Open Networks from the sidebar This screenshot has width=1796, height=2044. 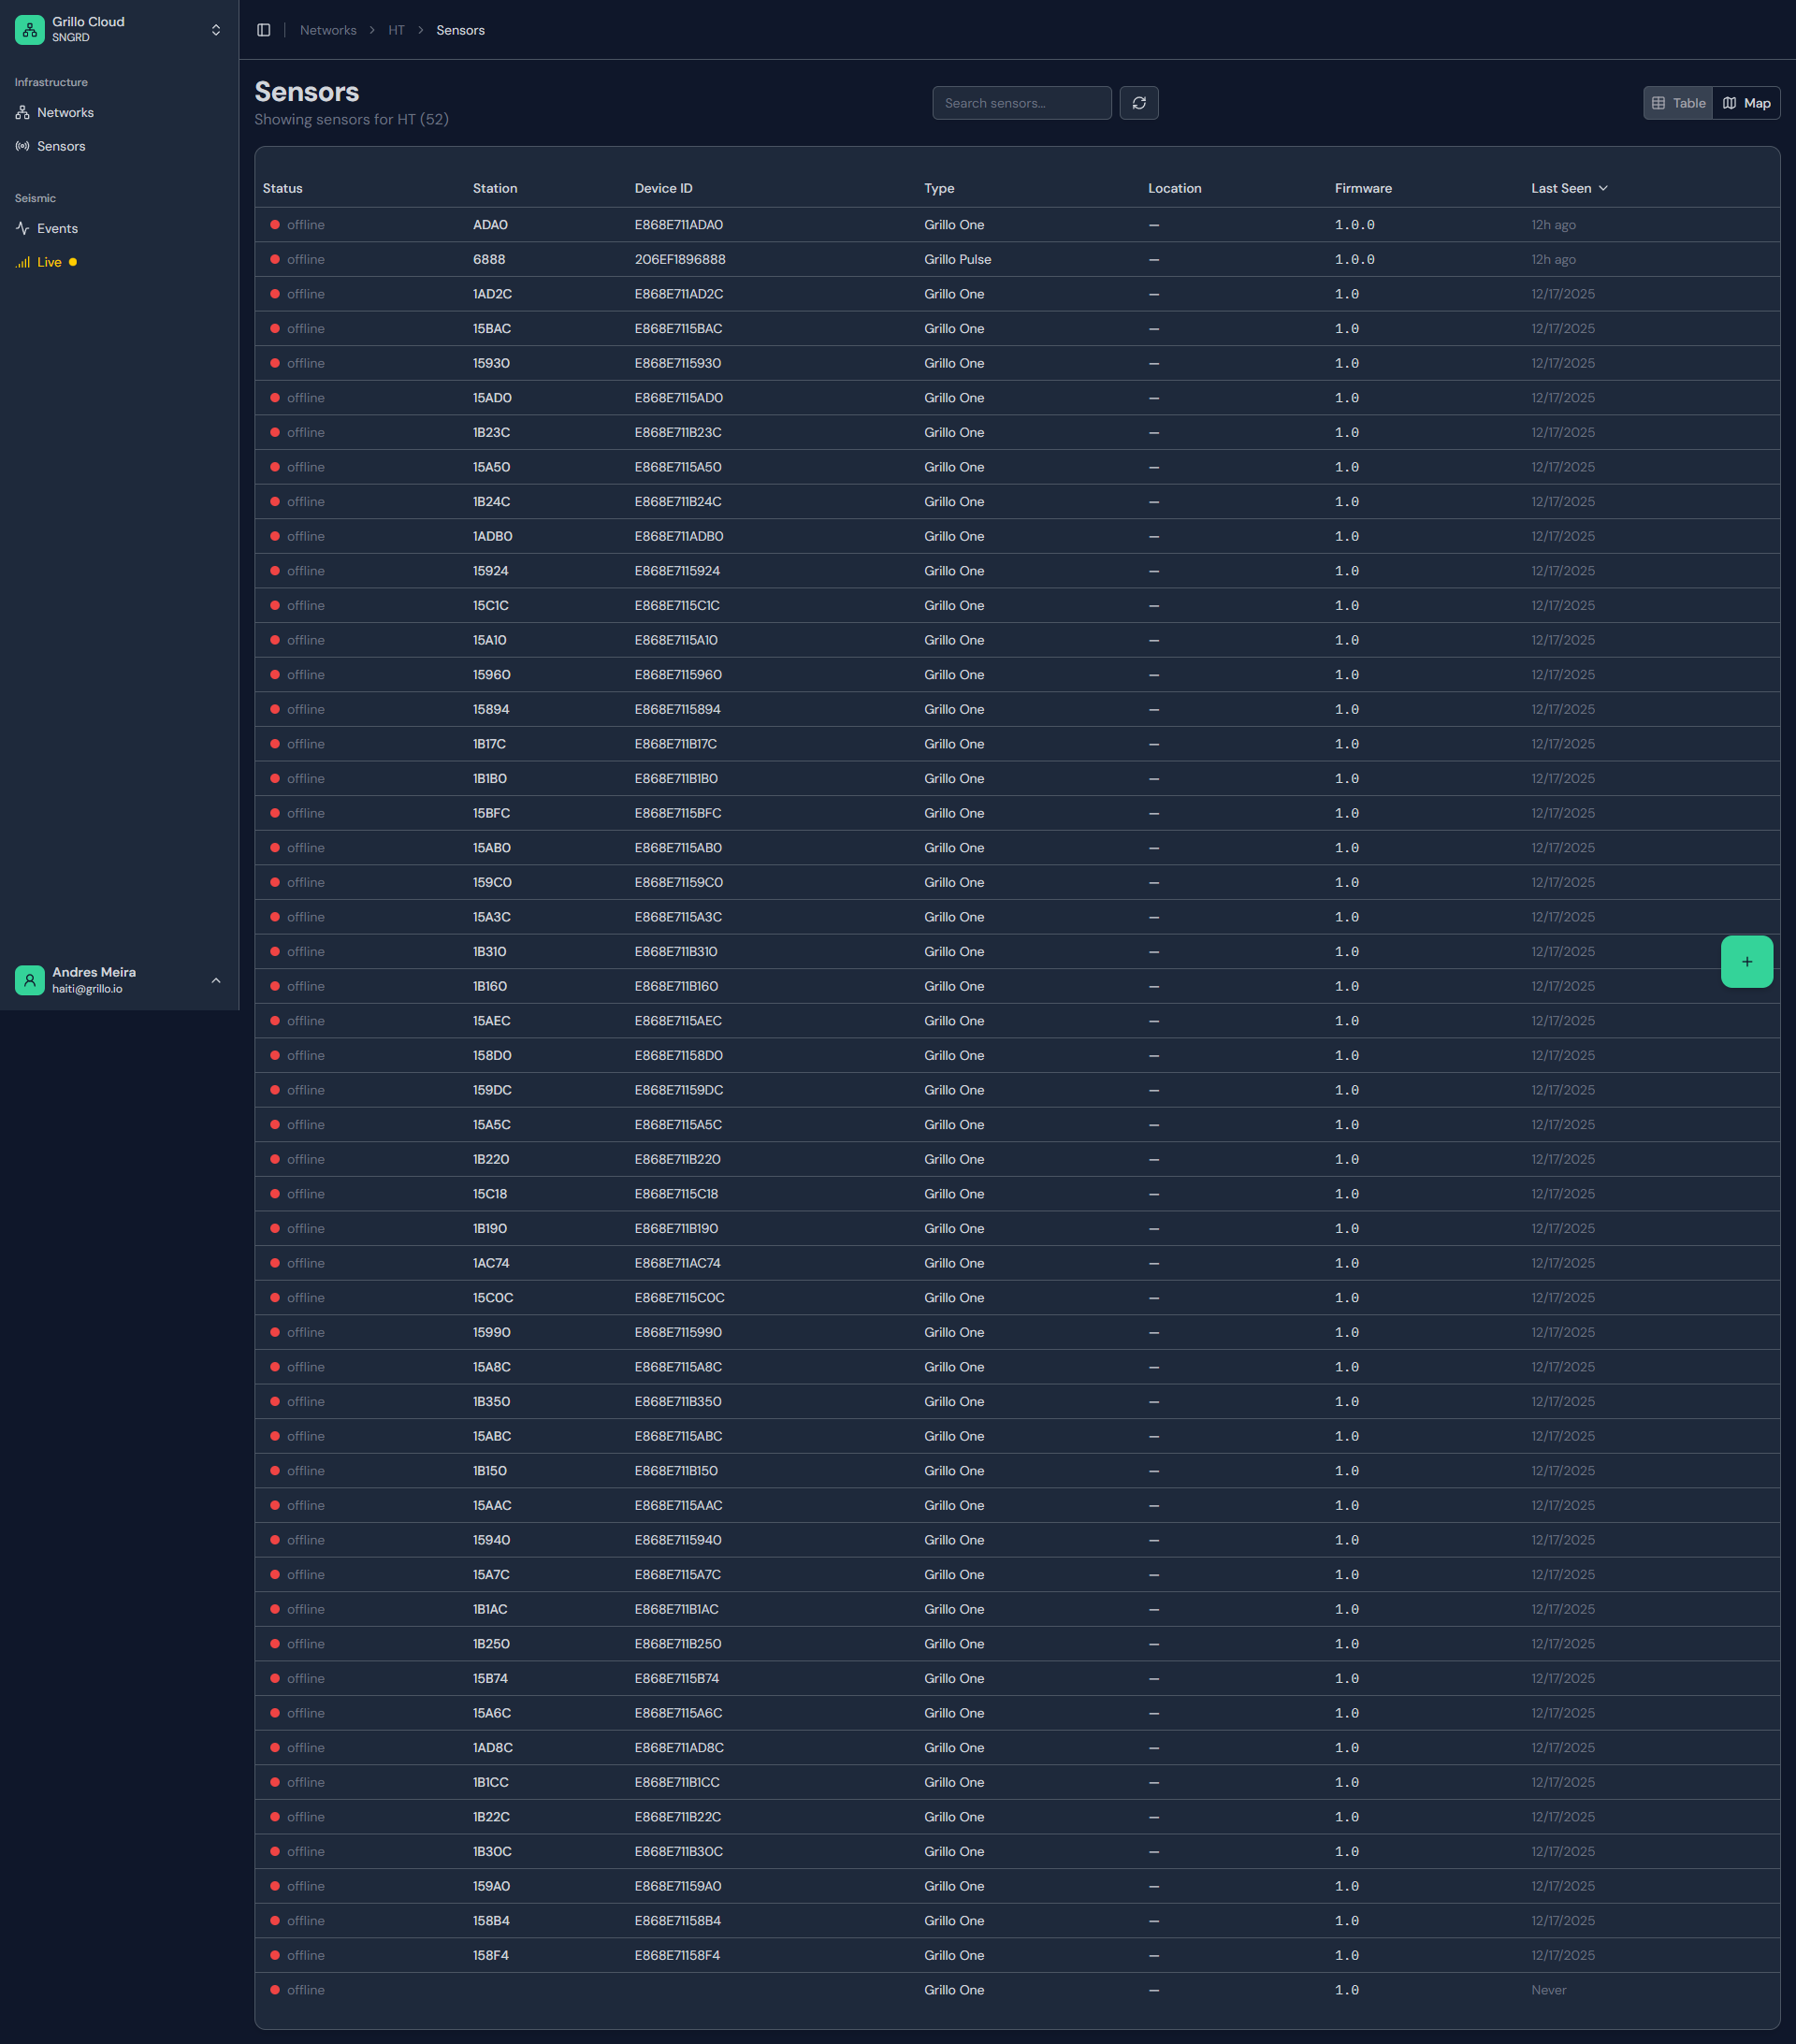[65, 113]
